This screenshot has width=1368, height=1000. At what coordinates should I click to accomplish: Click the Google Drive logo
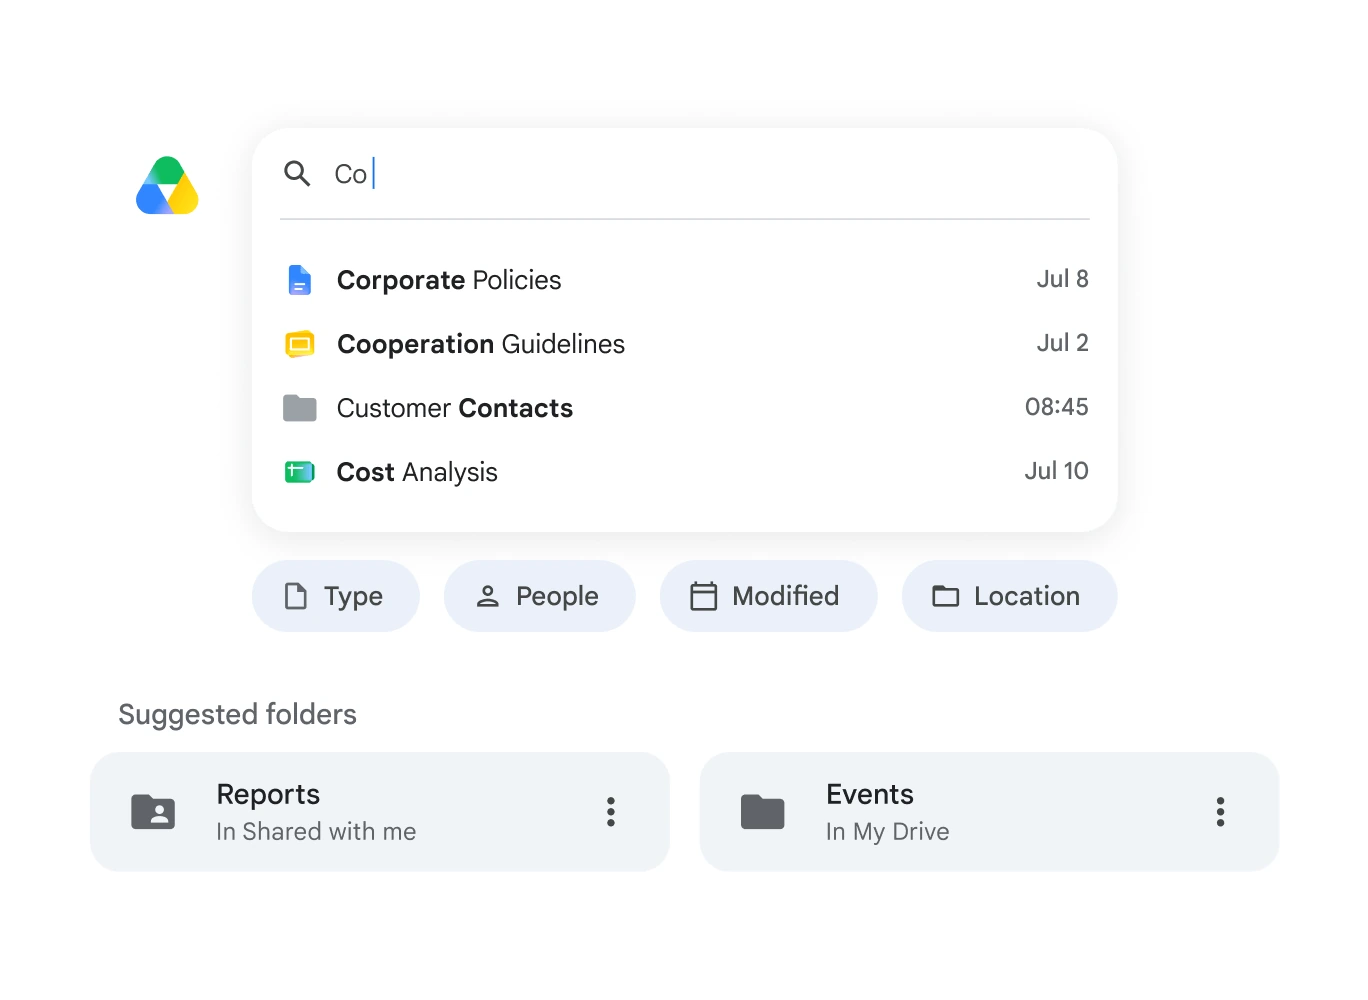click(167, 185)
